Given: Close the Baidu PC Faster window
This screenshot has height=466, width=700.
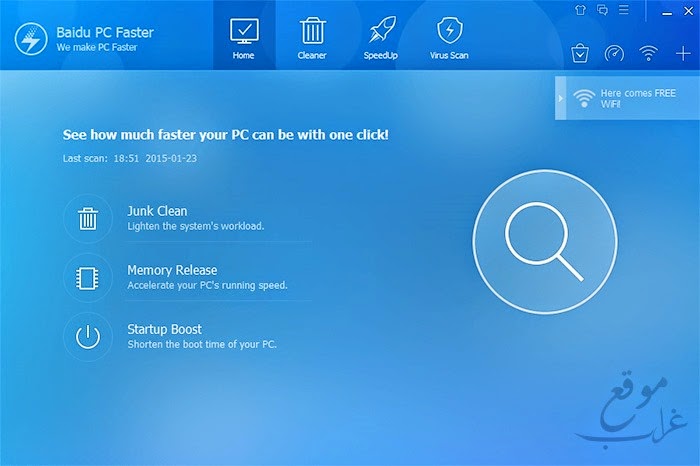Looking at the screenshot, I should click(x=689, y=11).
